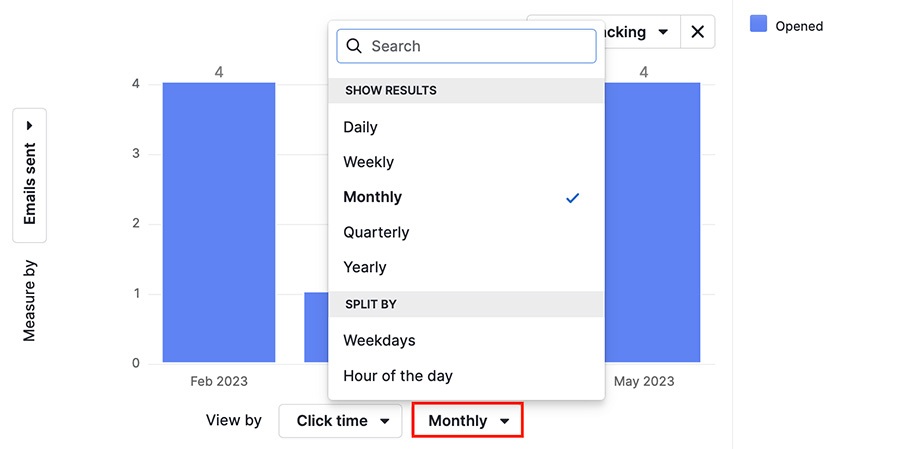Select the Yearly option
Viewport: 900px width, 449px height.
click(365, 267)
